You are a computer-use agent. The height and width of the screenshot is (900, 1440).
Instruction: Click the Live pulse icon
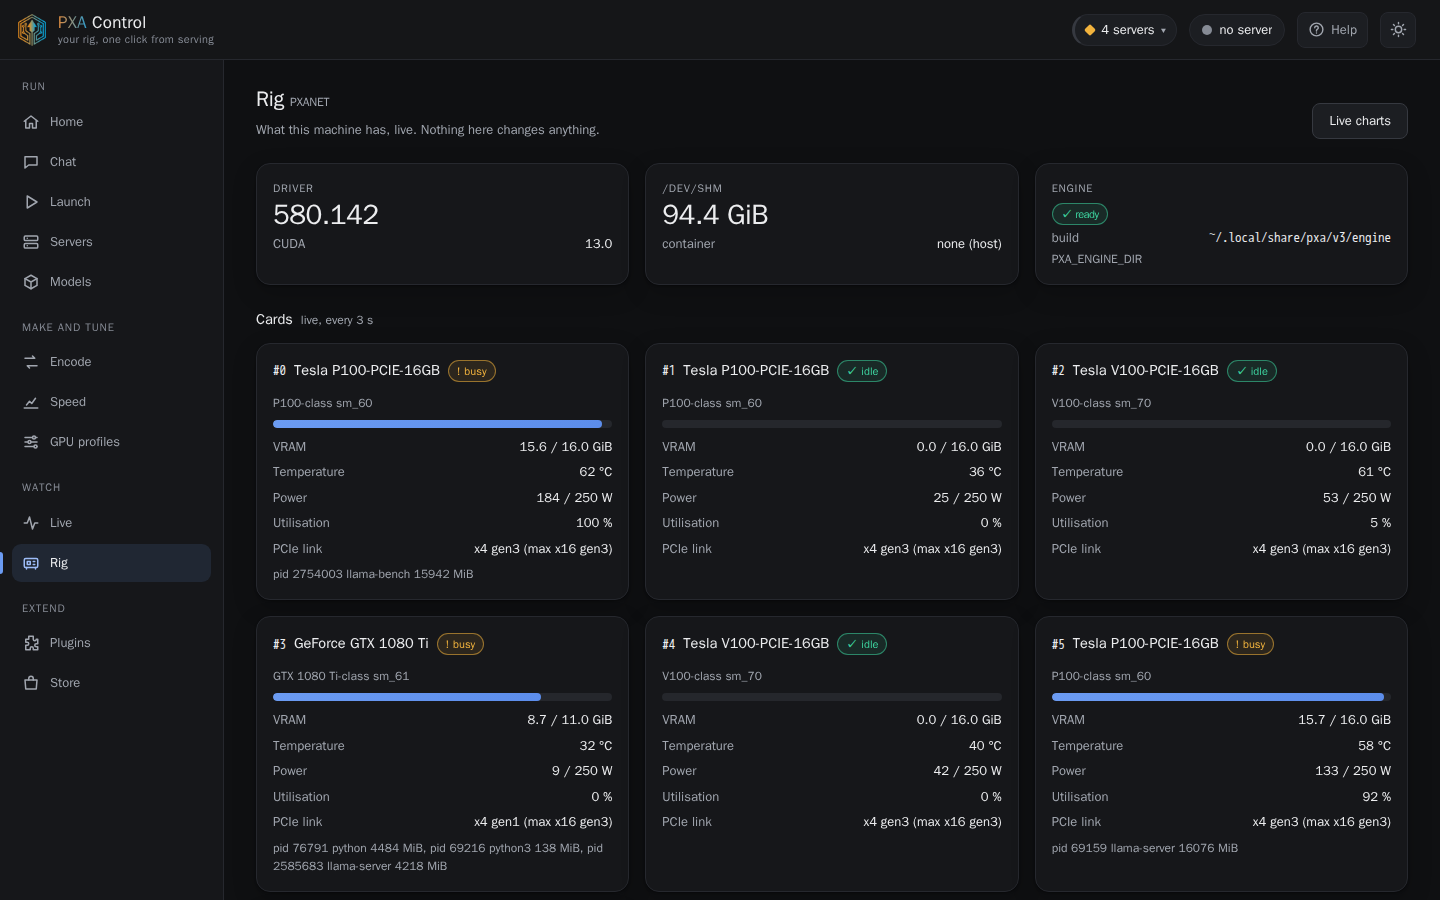pyautogui.click(x=31, y=523)
